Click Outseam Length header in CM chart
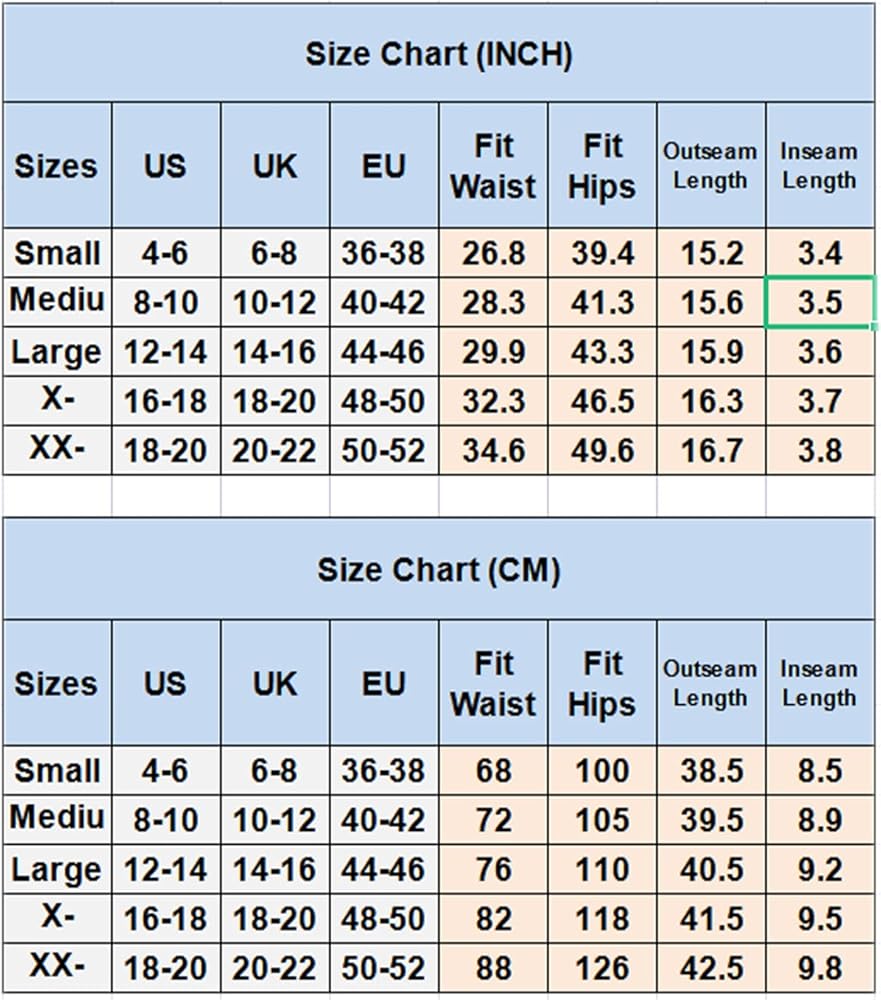 point(711,683)
